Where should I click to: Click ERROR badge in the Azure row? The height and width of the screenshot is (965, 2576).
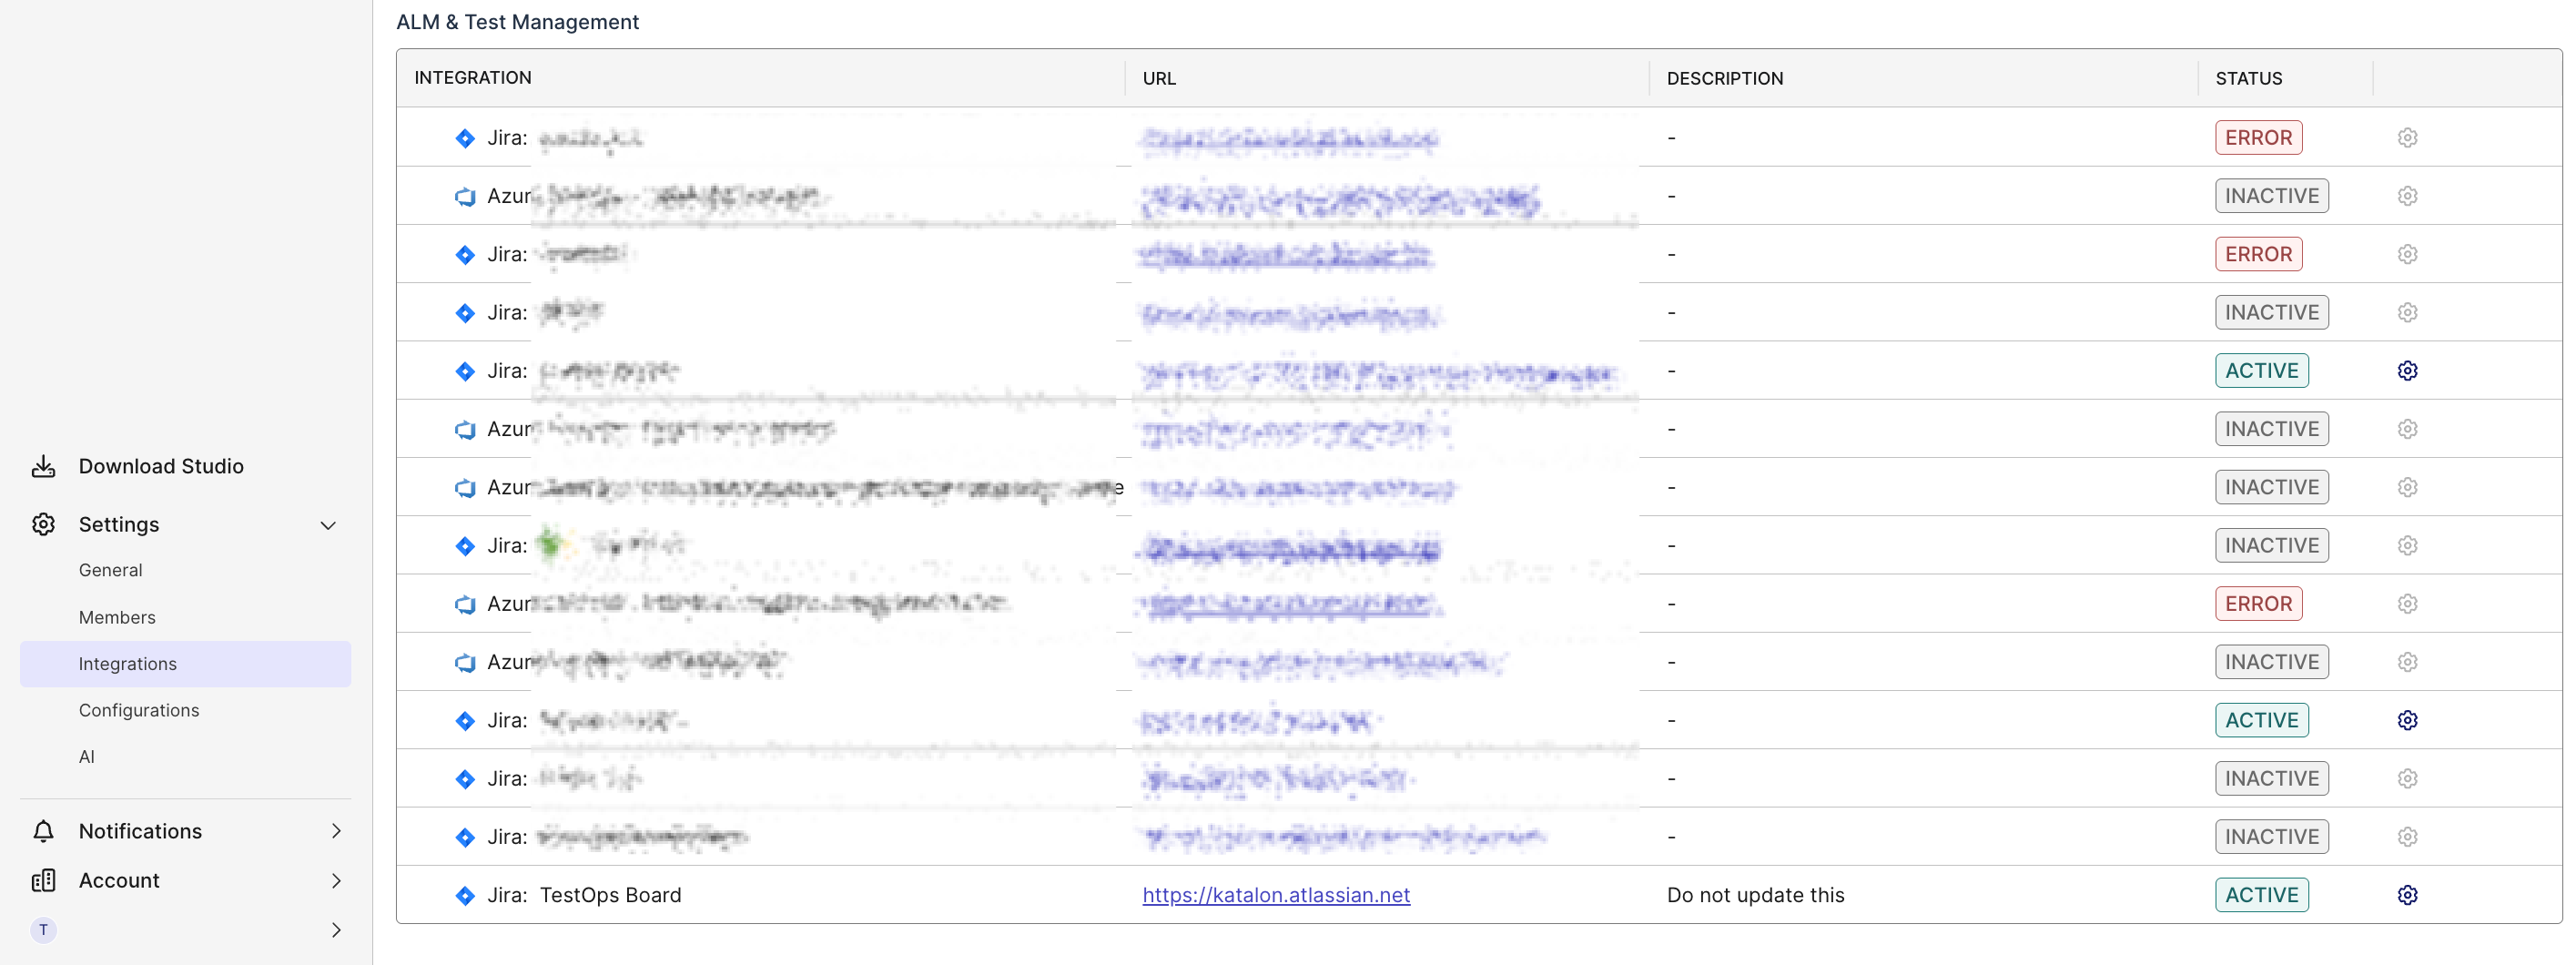pos(2258,604)
